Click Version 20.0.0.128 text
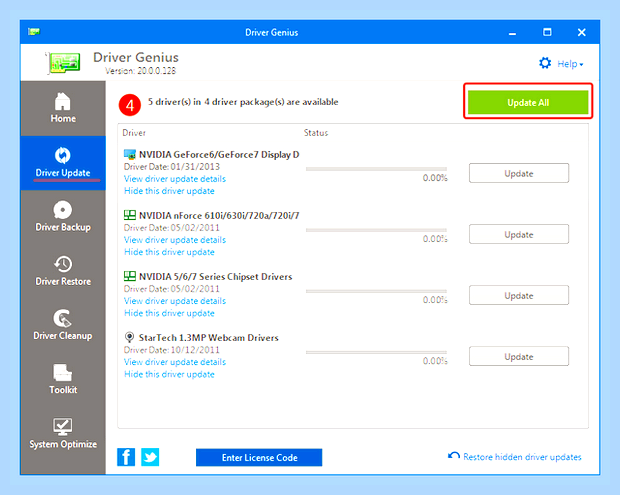 click(140, 71)
